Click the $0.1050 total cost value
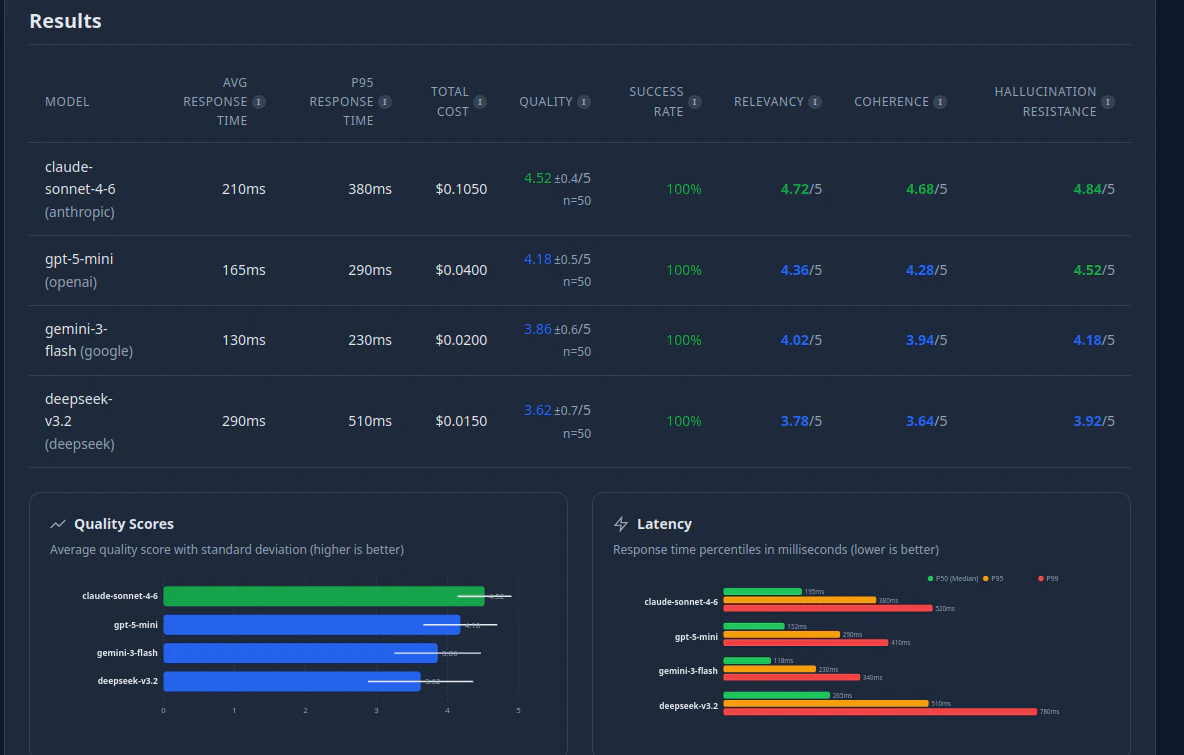The height and width of the screenshot is (755, 1184). coord(461,189)
